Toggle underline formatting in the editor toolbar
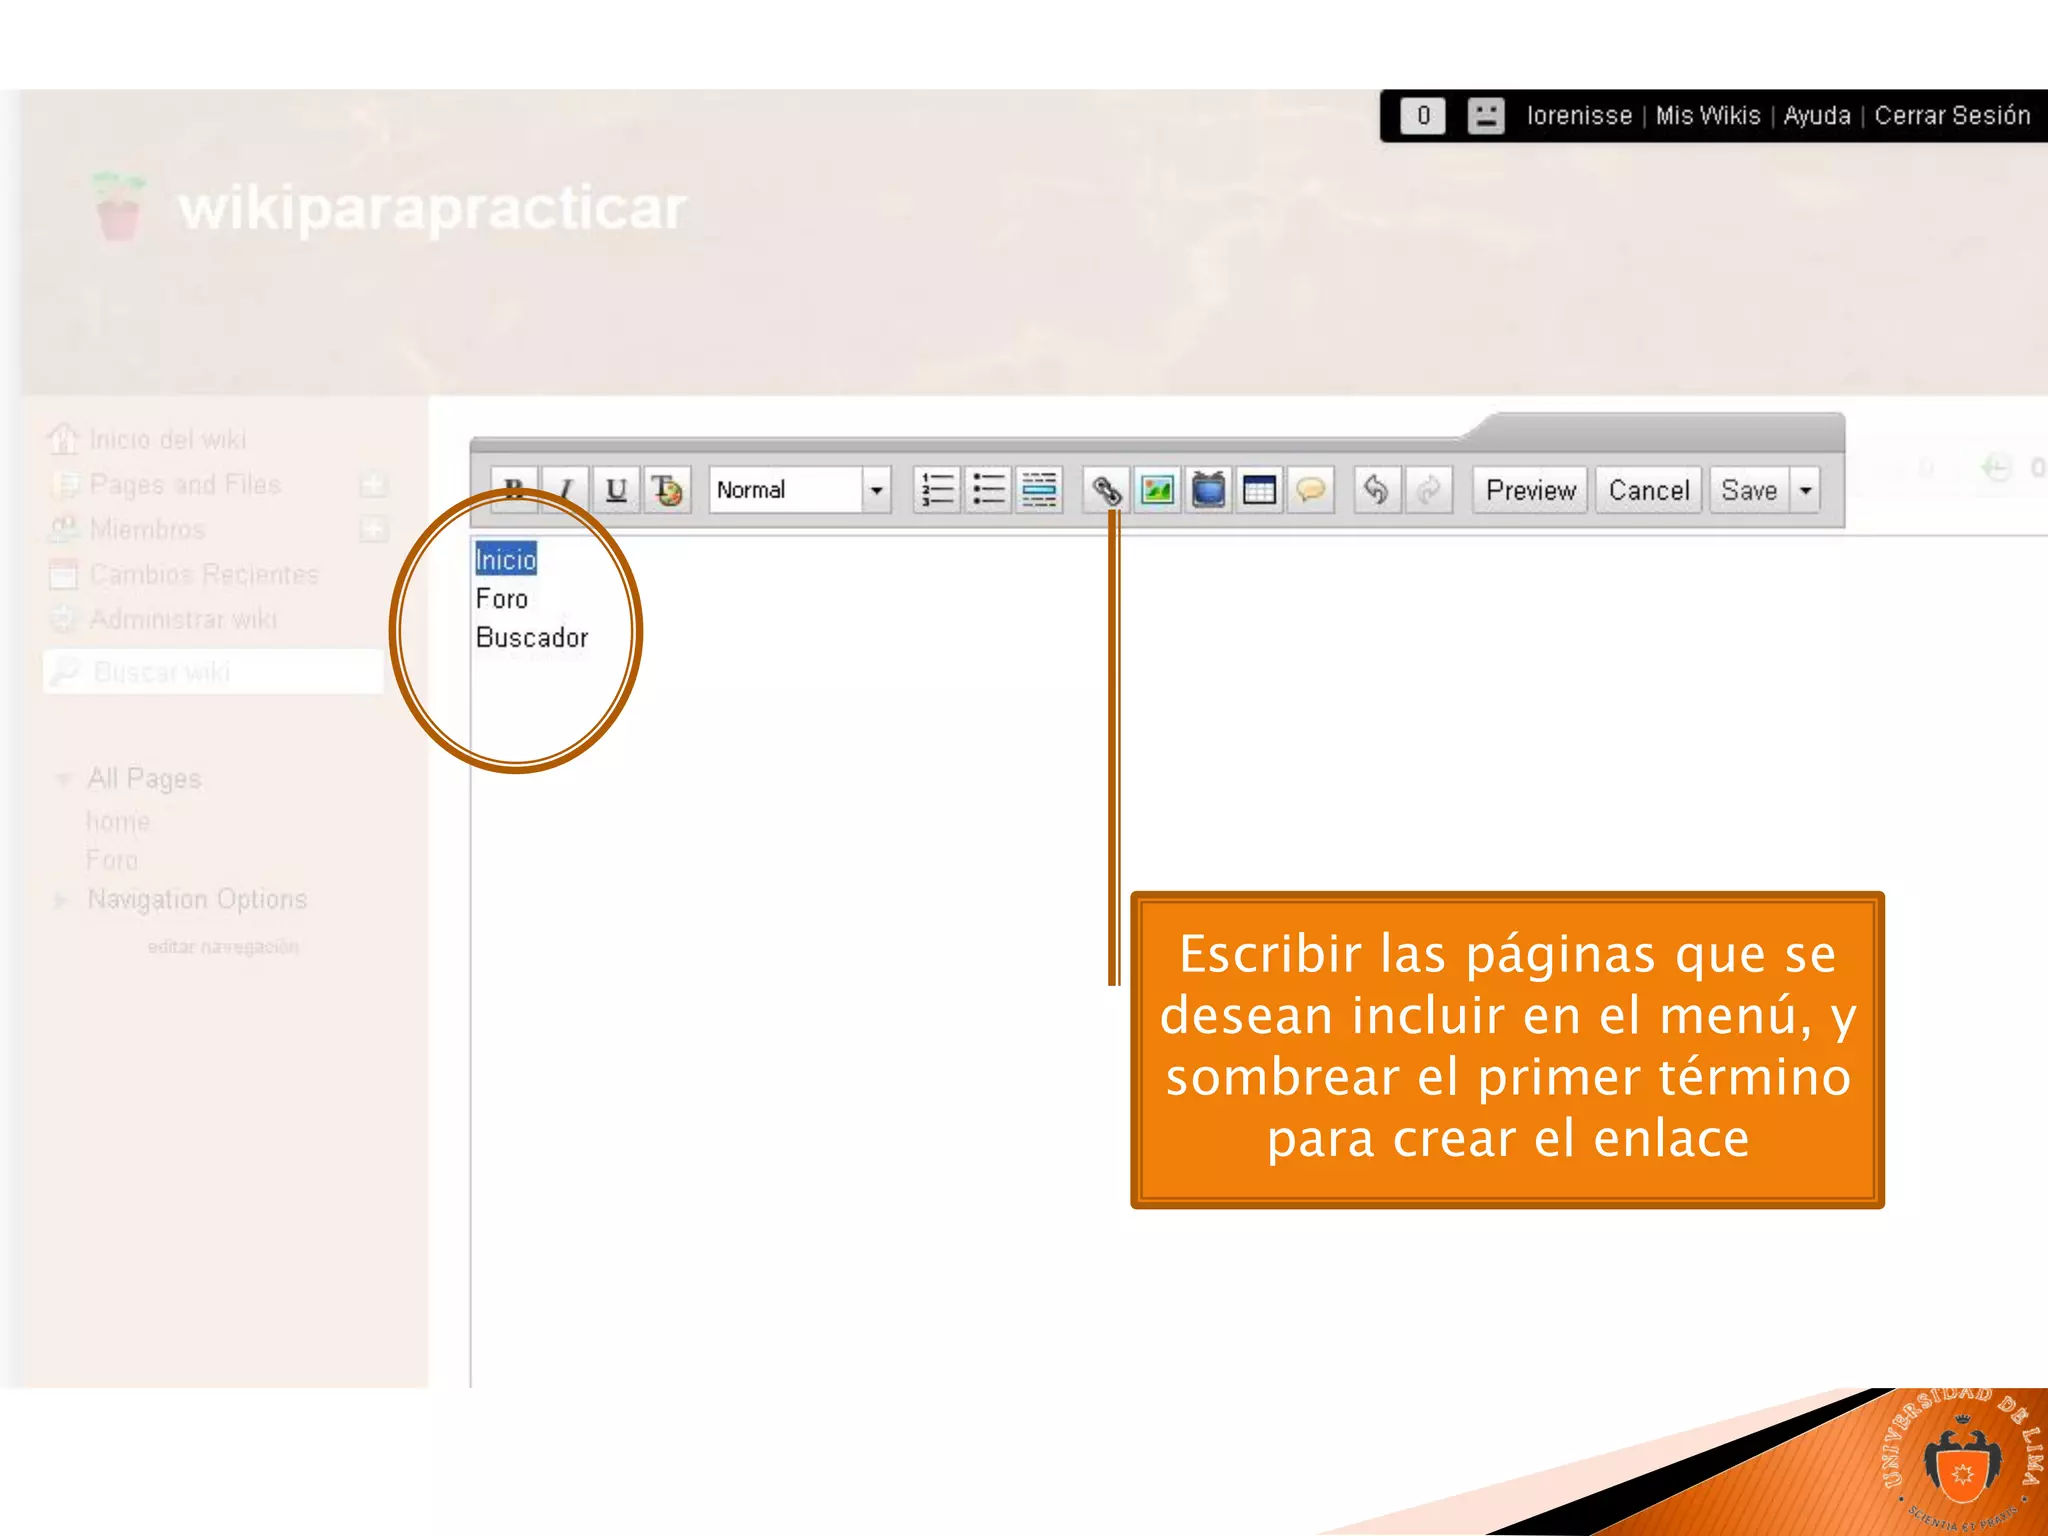The height and width of the screenshot is (1536, 2048). pos(617,490)
